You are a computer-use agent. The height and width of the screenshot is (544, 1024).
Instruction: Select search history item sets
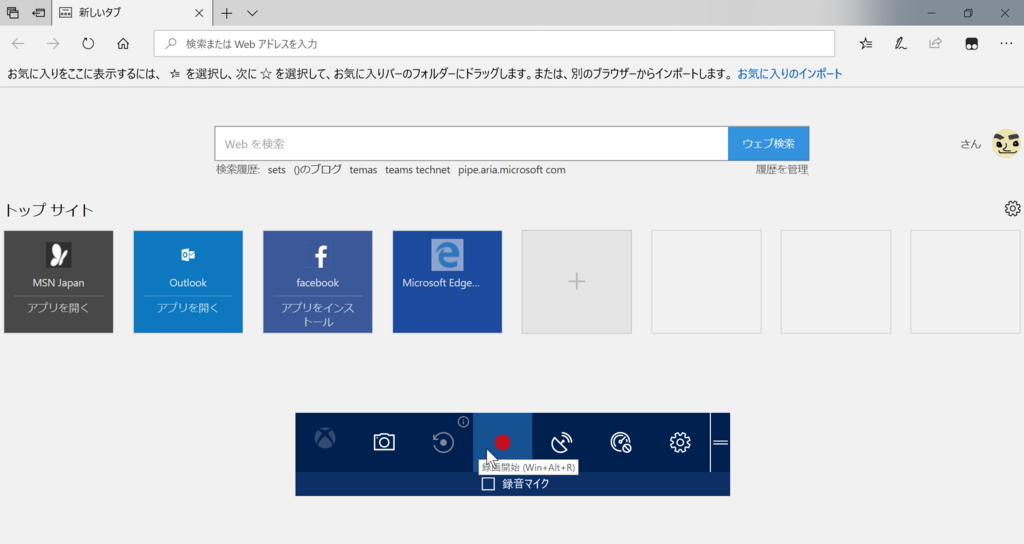coord(276,170)
